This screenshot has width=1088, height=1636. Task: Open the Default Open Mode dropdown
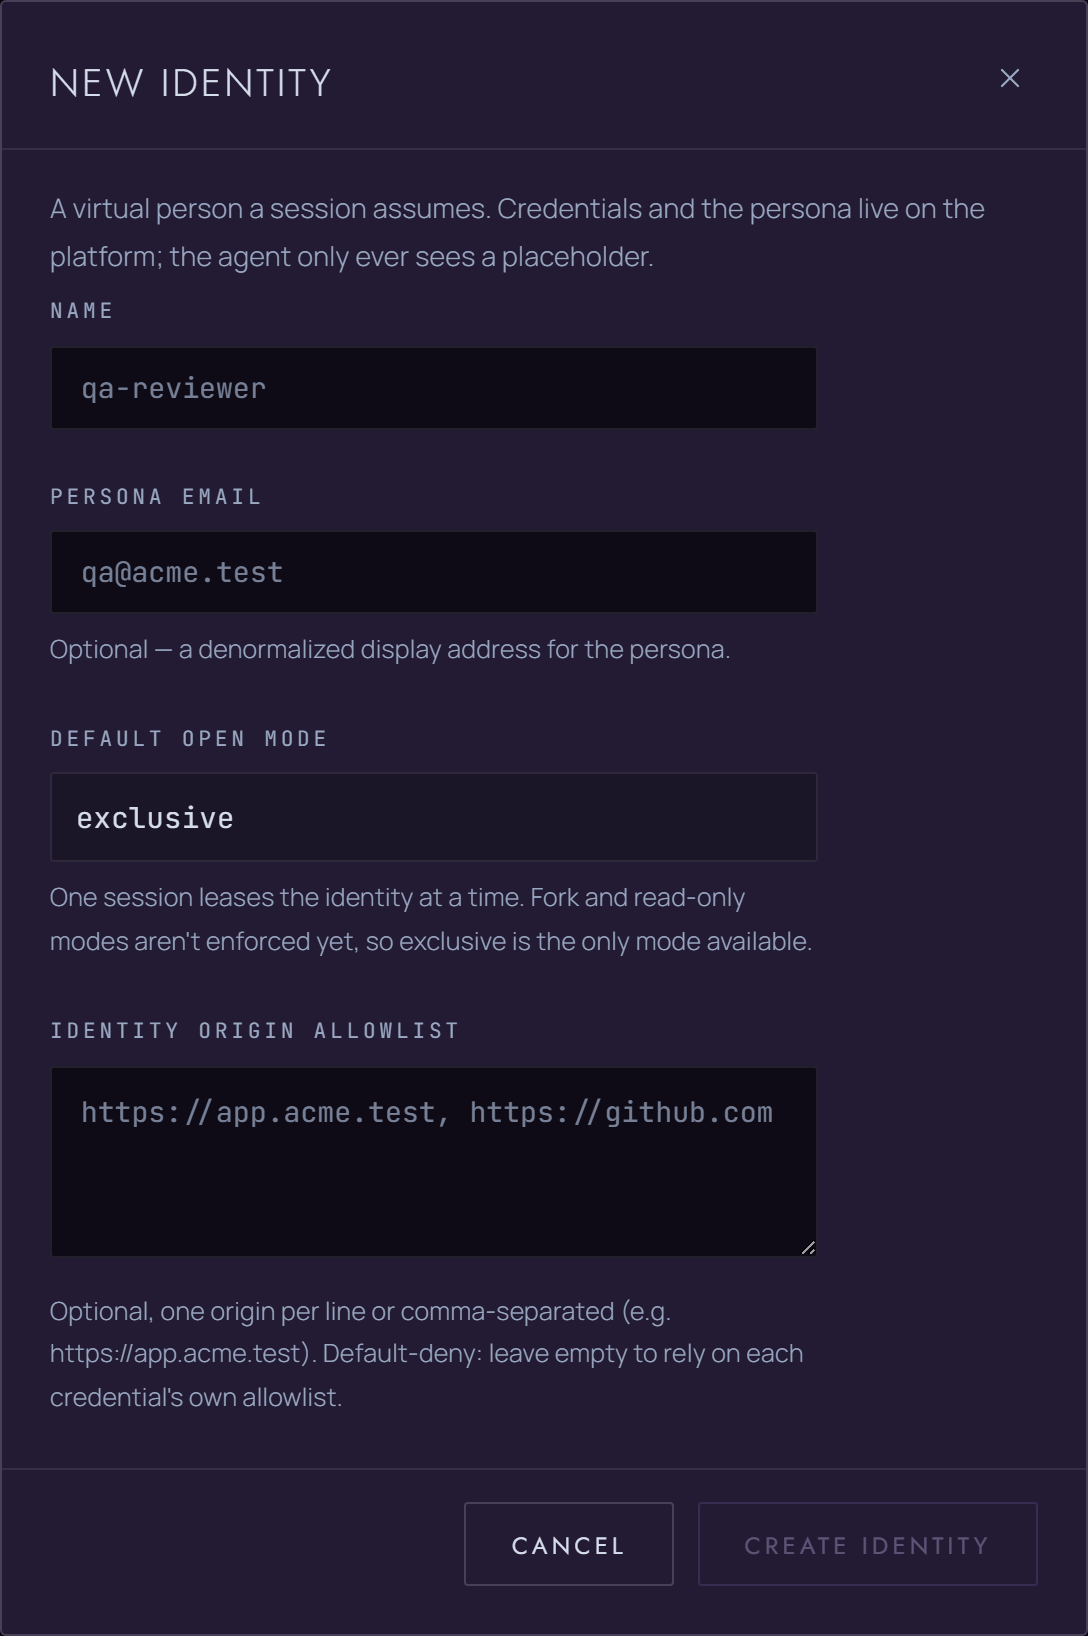click(434, 817)
